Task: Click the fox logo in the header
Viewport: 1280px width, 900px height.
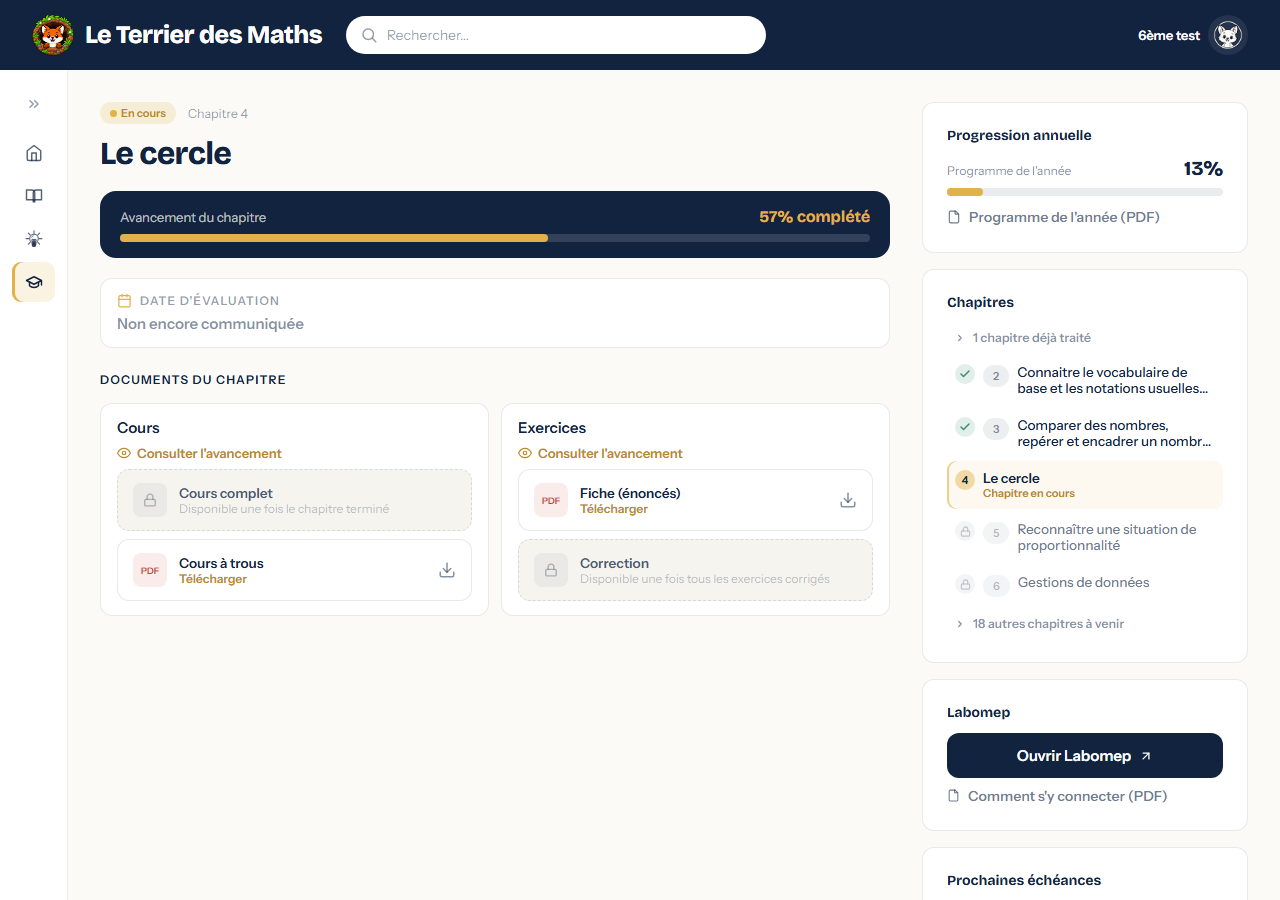Action: point(53,35)
